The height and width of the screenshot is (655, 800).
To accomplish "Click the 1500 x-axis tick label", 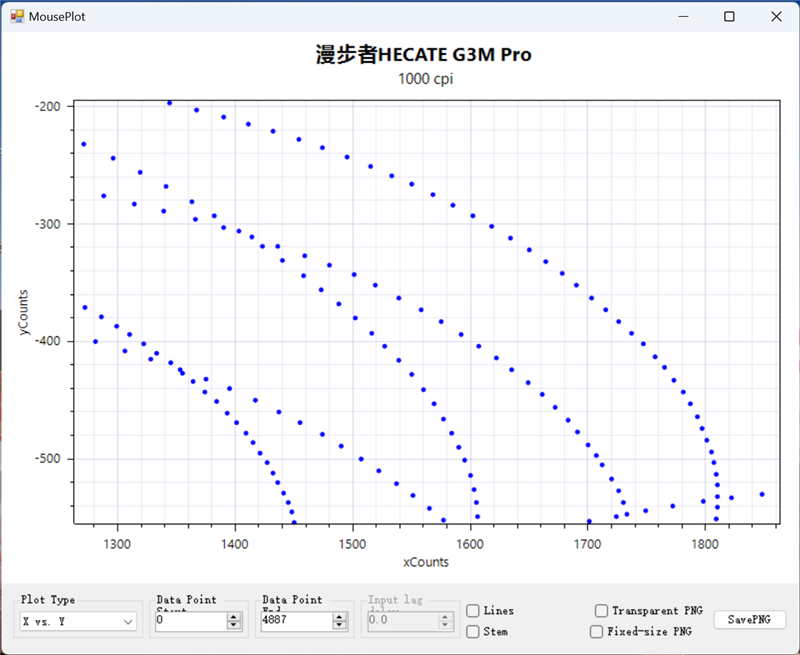I will click(x=353, y=544).
